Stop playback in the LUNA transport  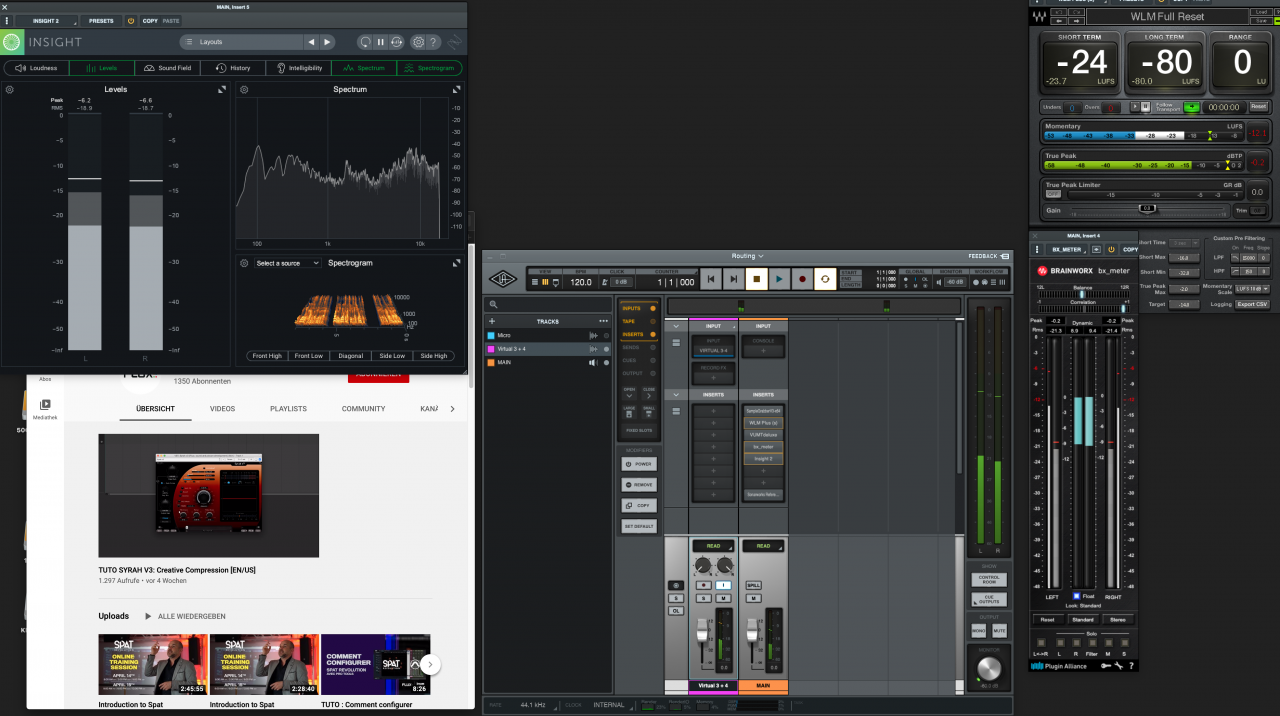[x=757, y=279]
